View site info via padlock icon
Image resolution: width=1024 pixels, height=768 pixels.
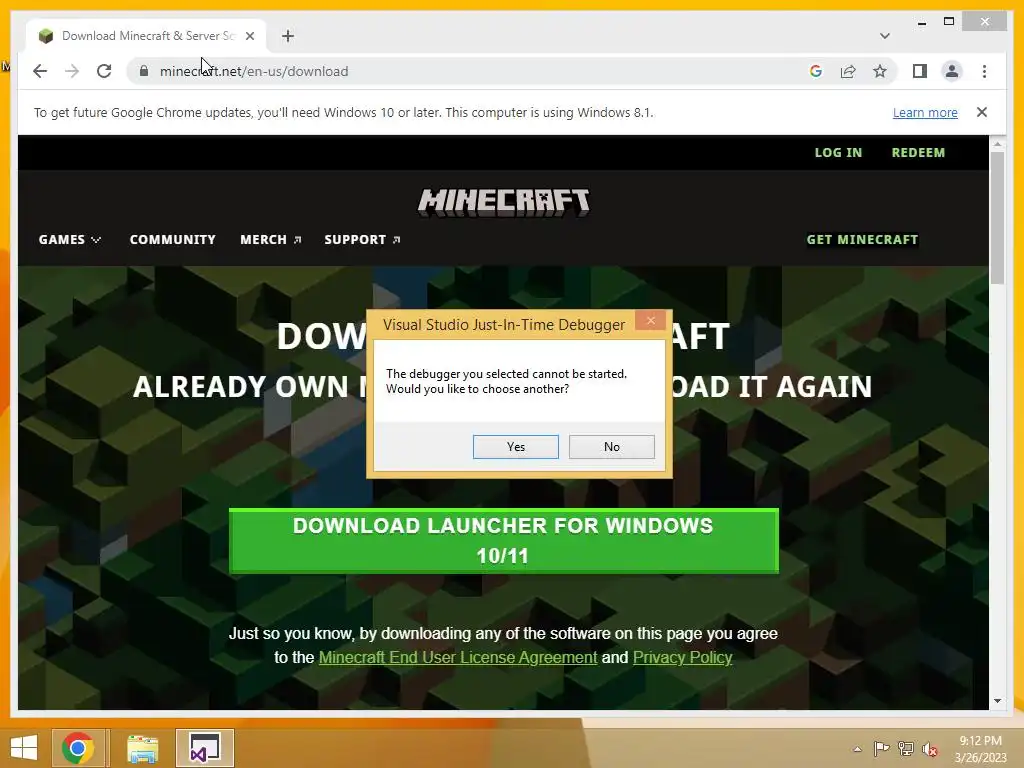144,71
